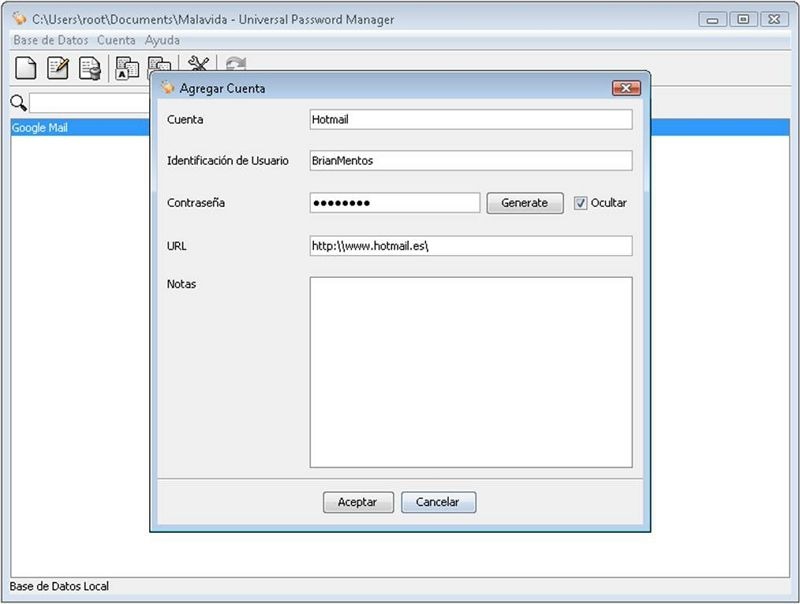Click the search magnifier icon
Screen dimensions: 800x604
18,103
